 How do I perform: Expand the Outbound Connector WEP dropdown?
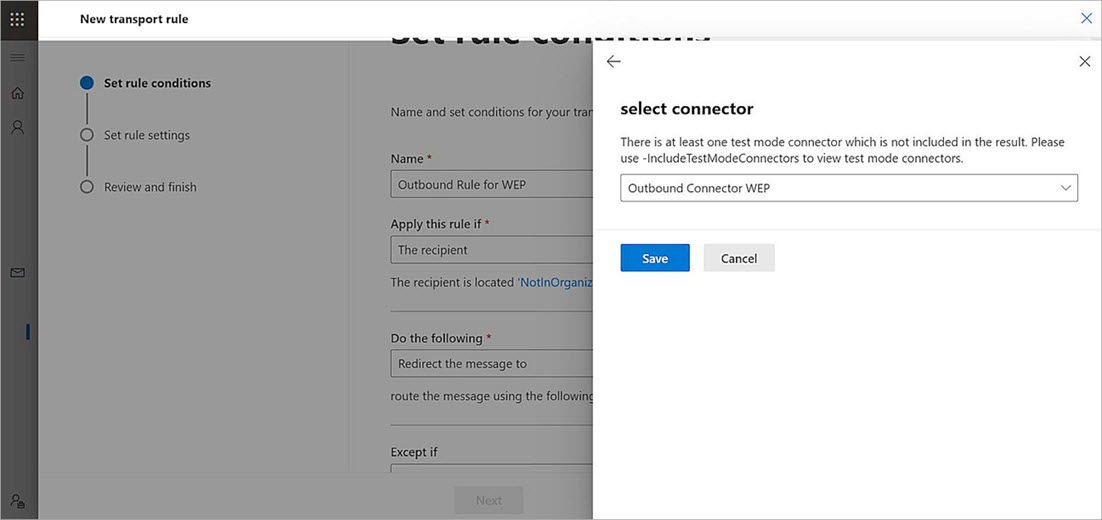(848, 188)
